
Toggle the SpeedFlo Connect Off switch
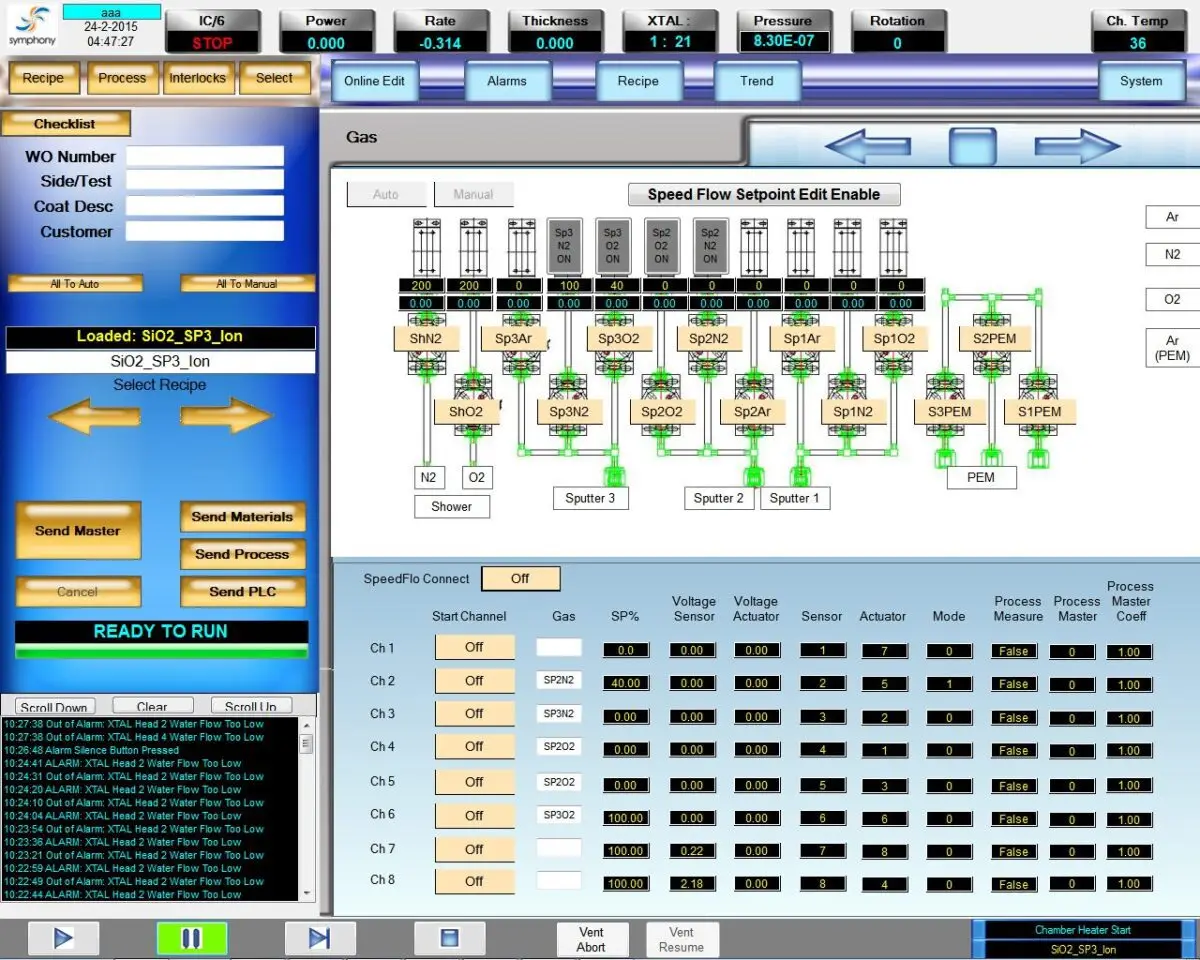[520, 578]
